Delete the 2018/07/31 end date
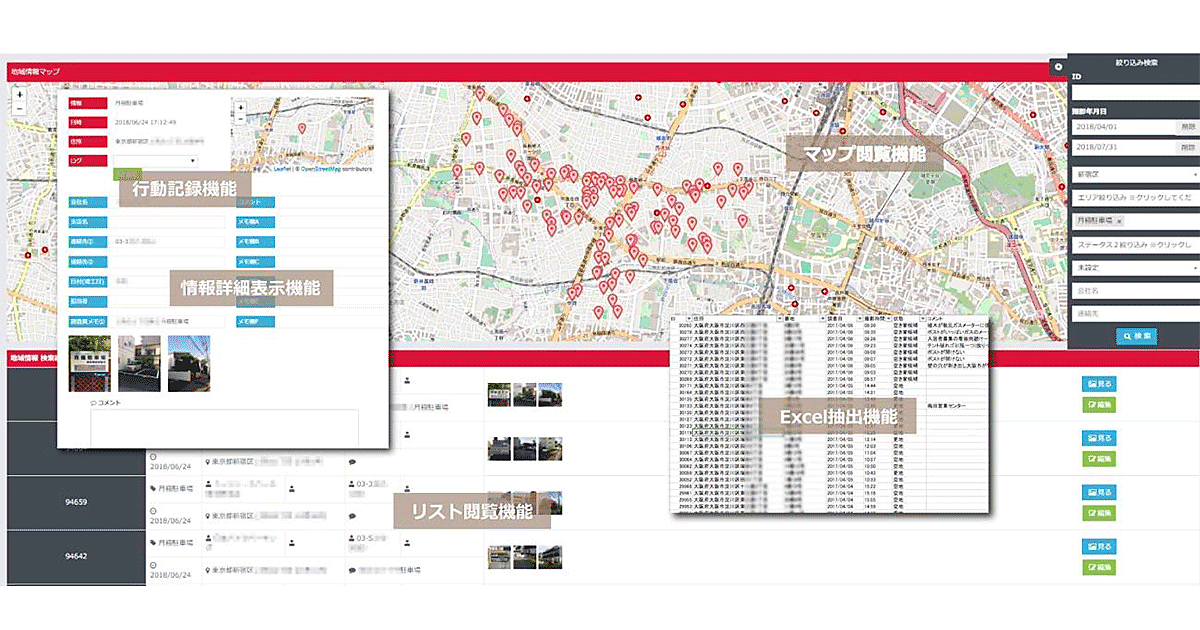The height and width of the screenshot is (630, 1200). (x=1187, y=147)
